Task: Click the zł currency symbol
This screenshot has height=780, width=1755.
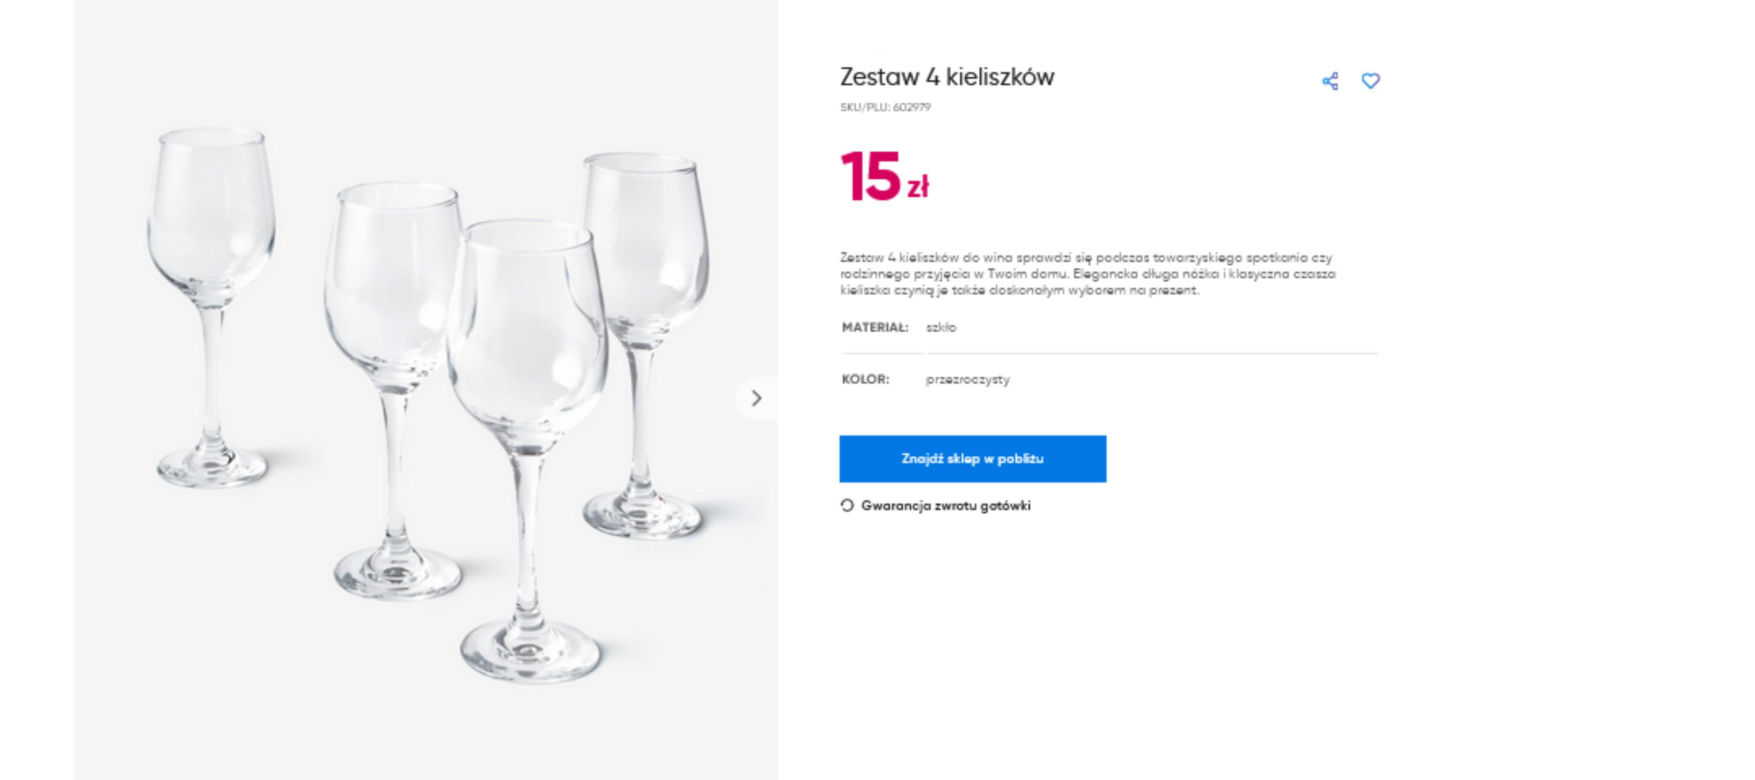Action: (x=918, y=186)
